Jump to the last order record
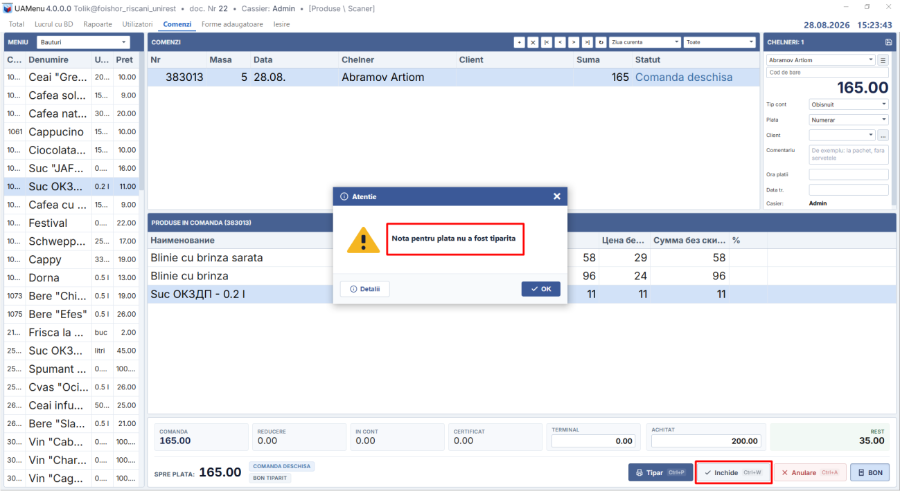This screenshot has width=900, height=491. 587,42
